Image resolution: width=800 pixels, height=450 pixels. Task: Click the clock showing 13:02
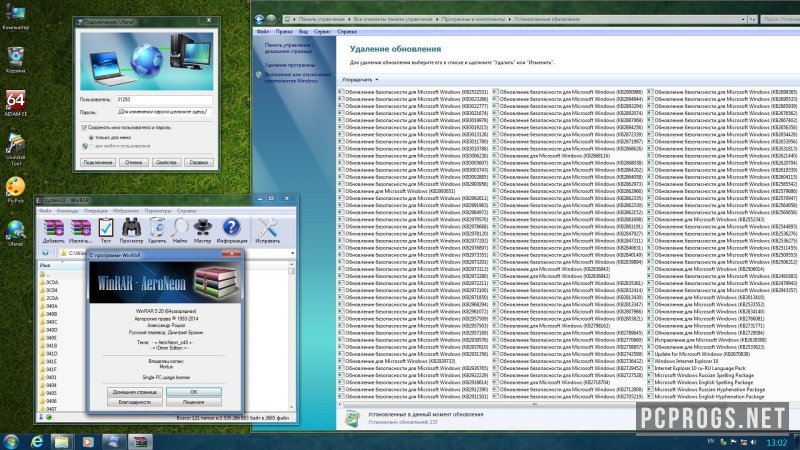pos(777,442)
